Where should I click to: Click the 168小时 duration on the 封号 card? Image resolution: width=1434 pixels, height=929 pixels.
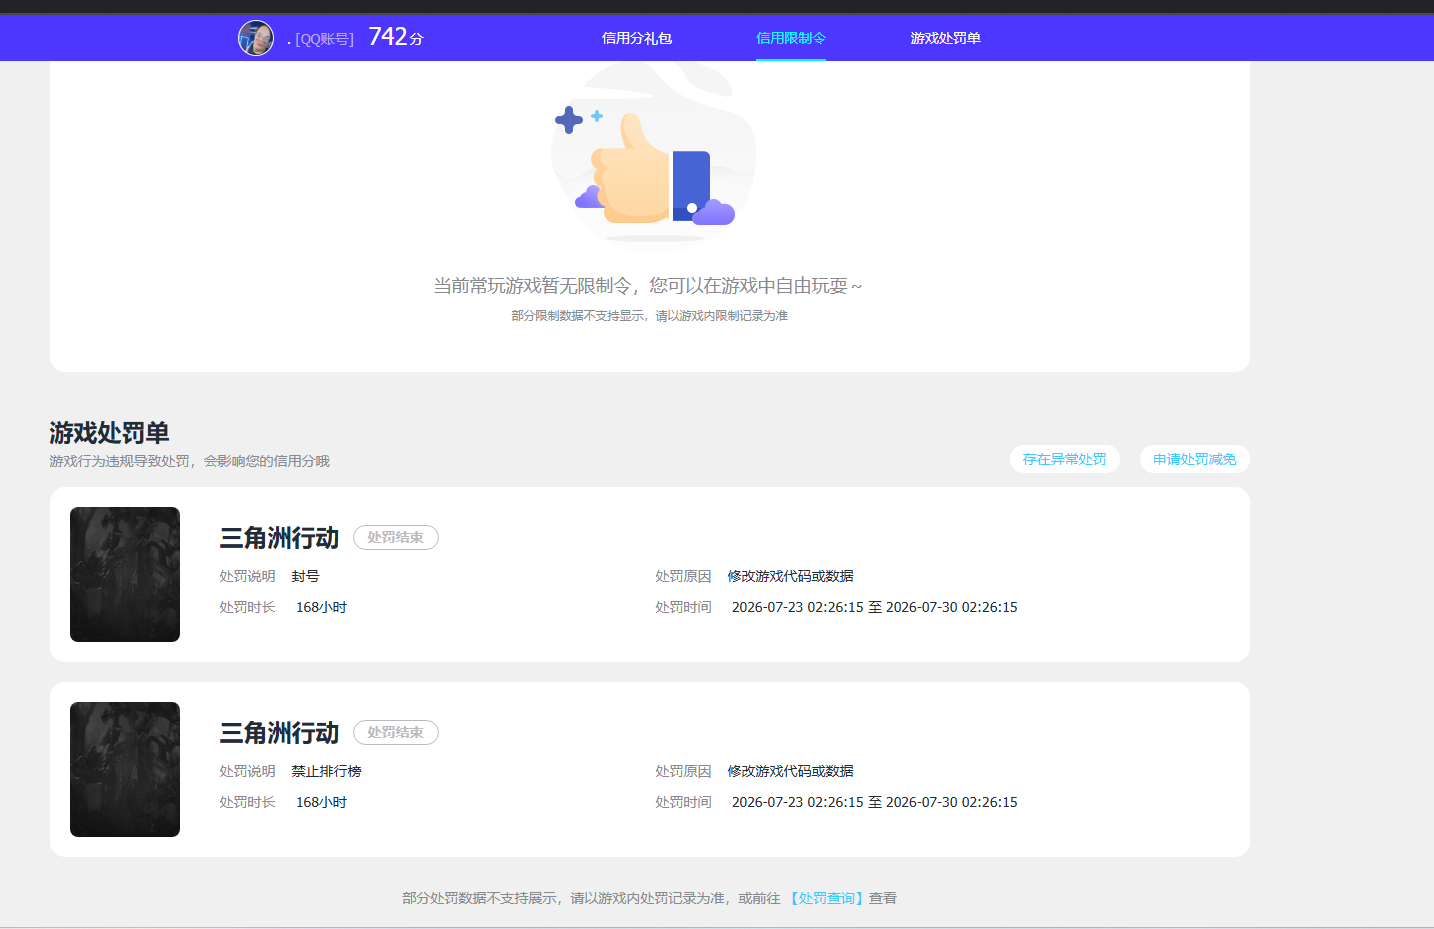coord(321,607)
